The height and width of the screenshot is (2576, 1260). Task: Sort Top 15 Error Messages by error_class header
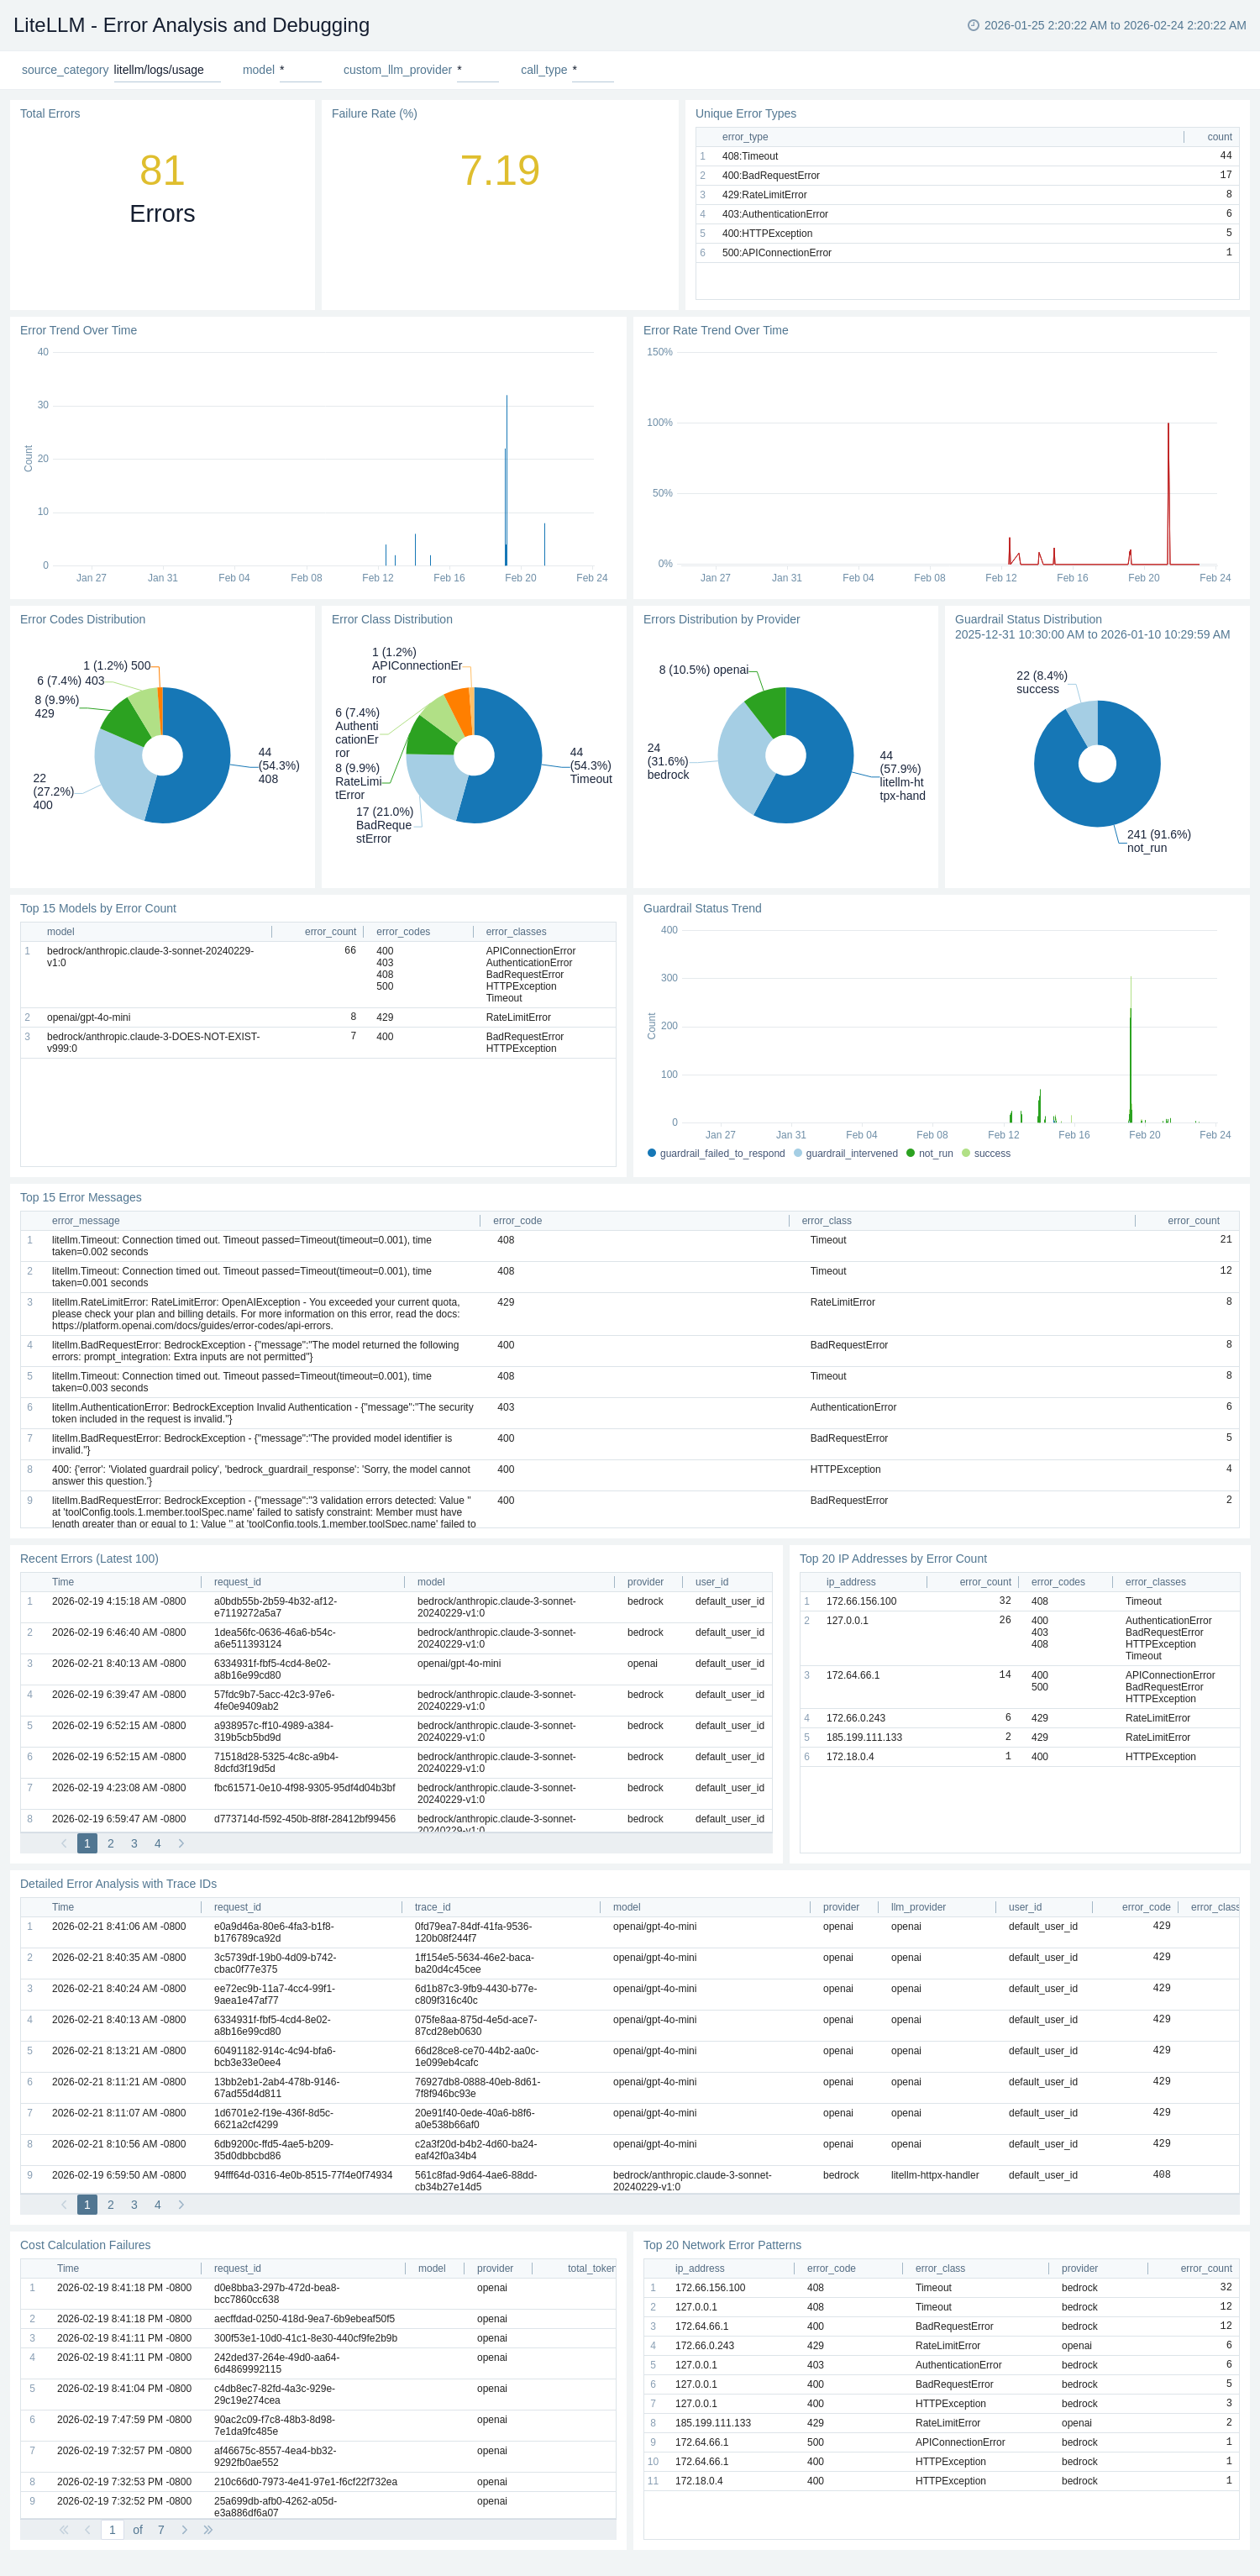(x=826, y=1220)
